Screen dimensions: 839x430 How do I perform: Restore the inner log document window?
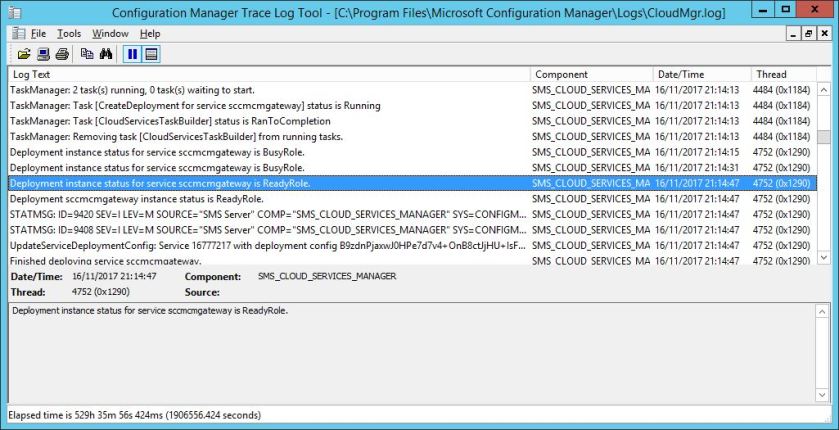point(809,34)
